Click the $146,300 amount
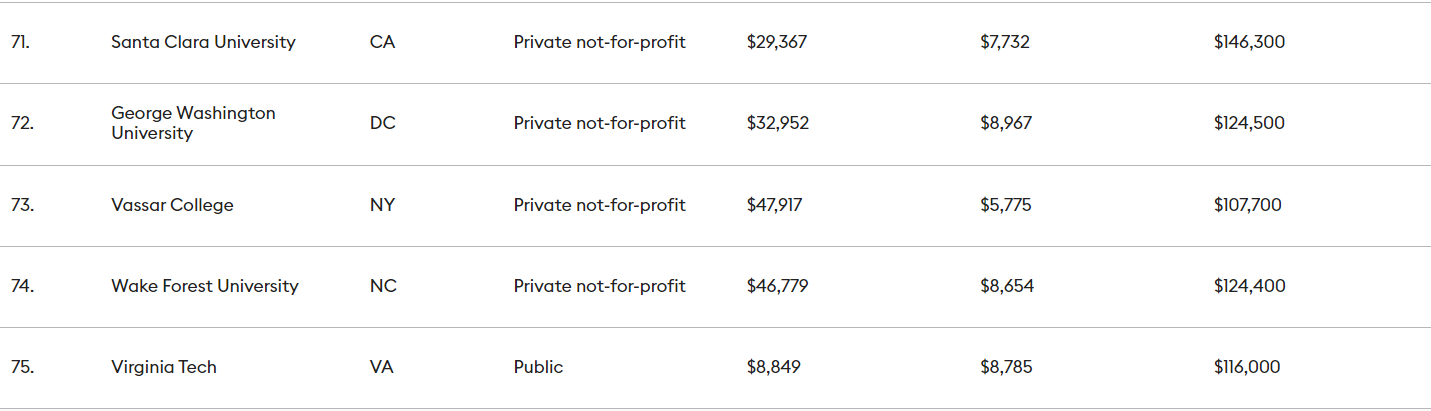 [x=1249, y=42]
